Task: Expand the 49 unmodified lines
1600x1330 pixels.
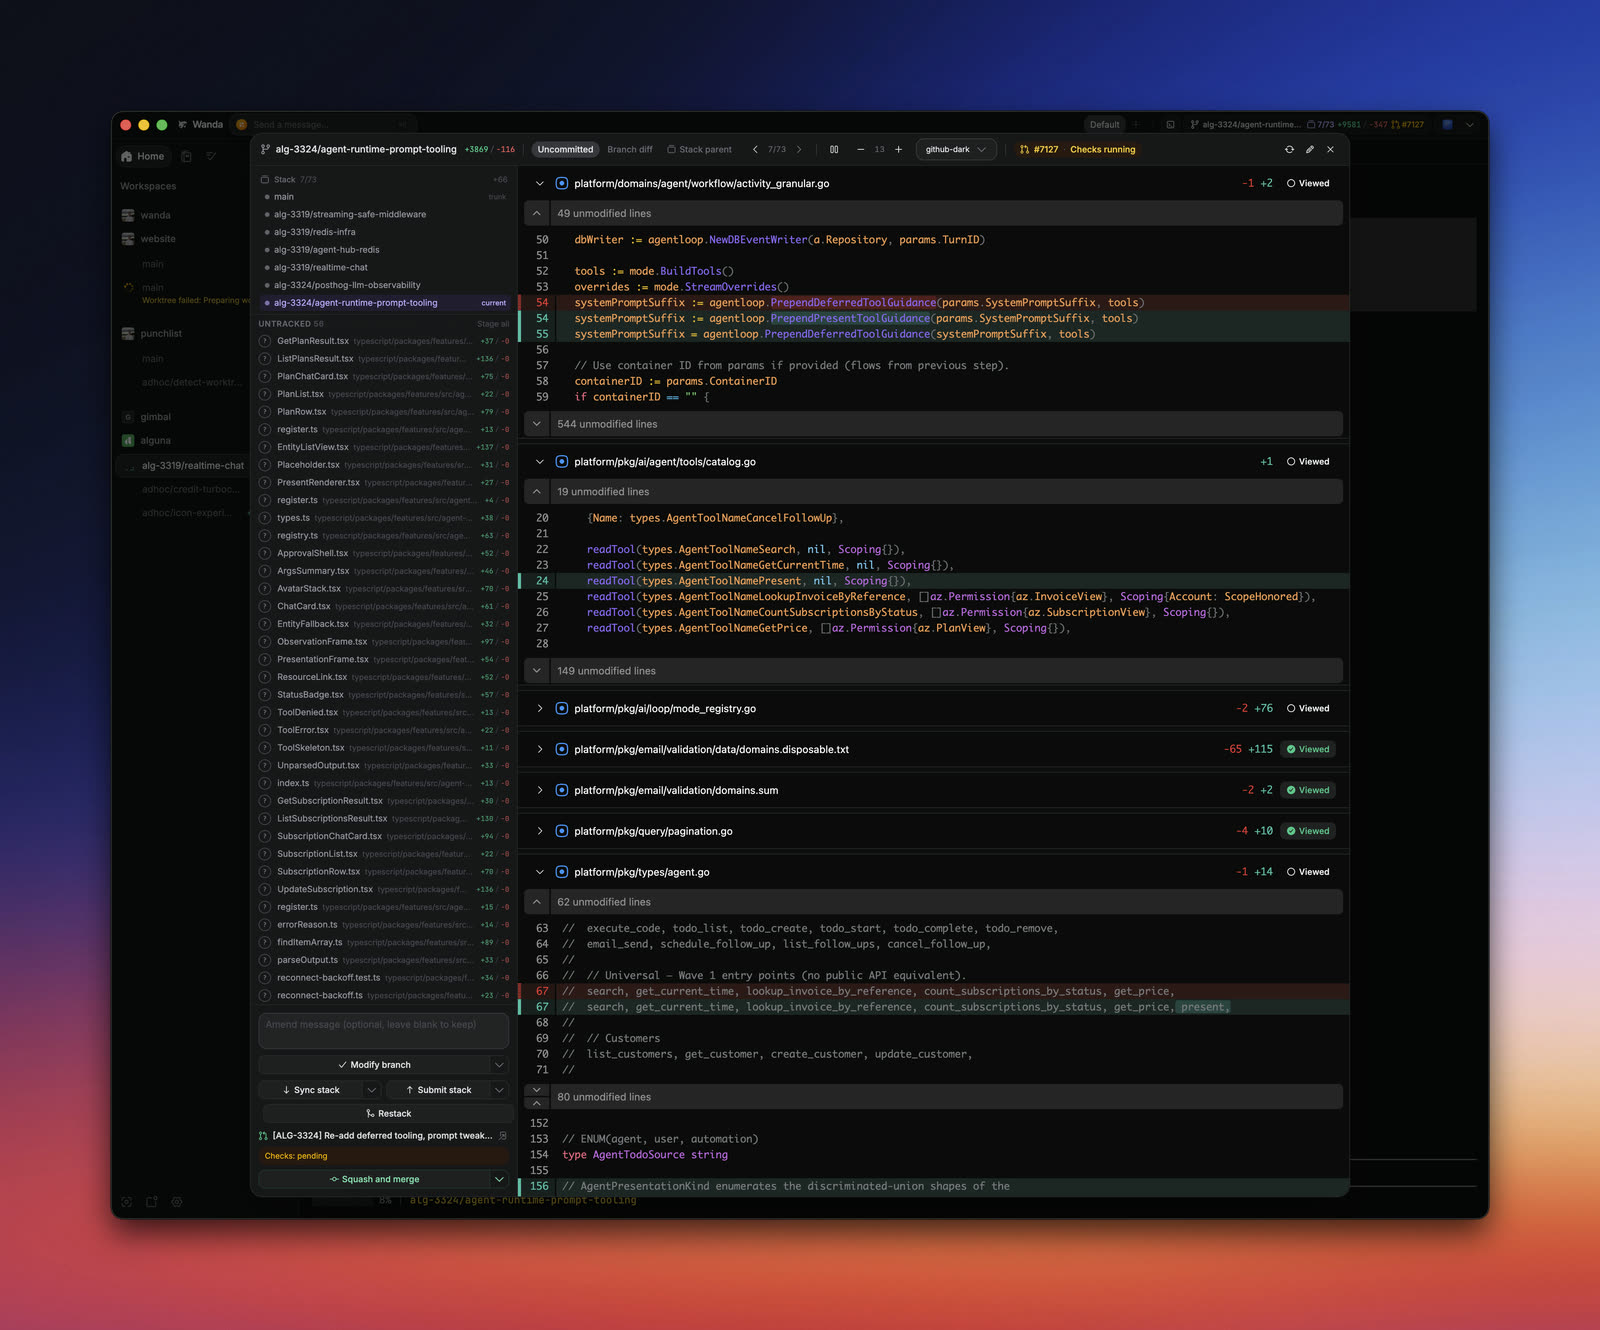Action: click(933, 214)
